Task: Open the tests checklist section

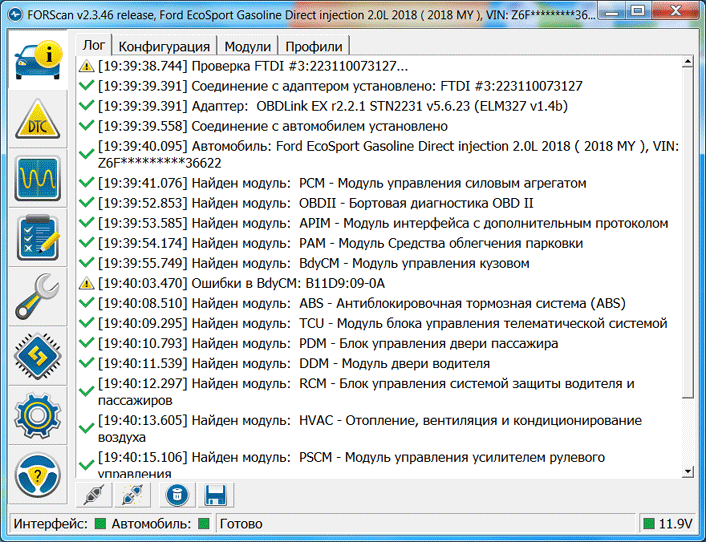Action: coord(38,238)
